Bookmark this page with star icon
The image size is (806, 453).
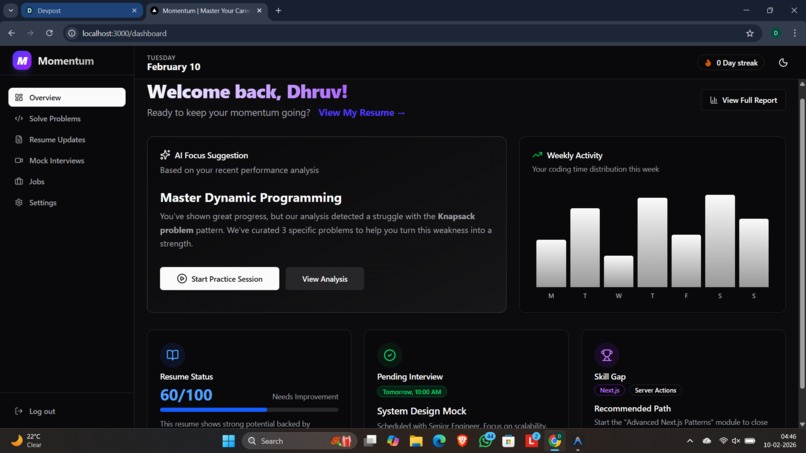coord(749,33)
